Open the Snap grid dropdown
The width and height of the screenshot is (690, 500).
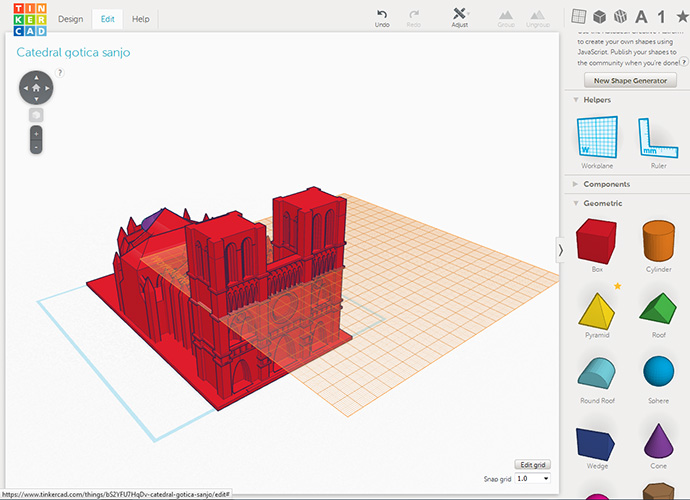532,478
